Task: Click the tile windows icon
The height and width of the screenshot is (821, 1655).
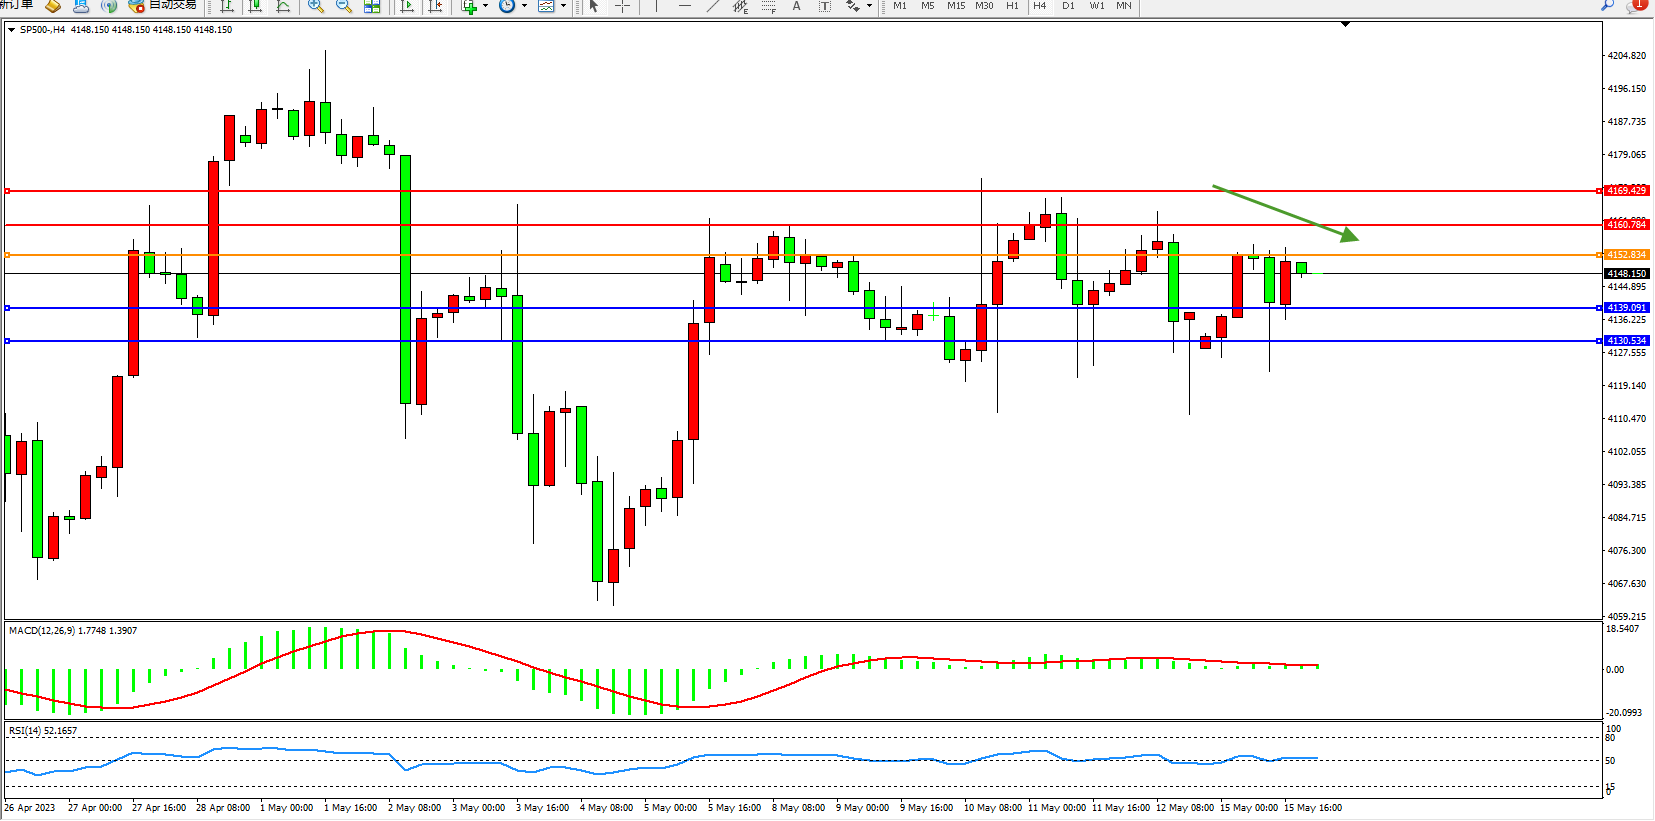Action: click(372, 6)
